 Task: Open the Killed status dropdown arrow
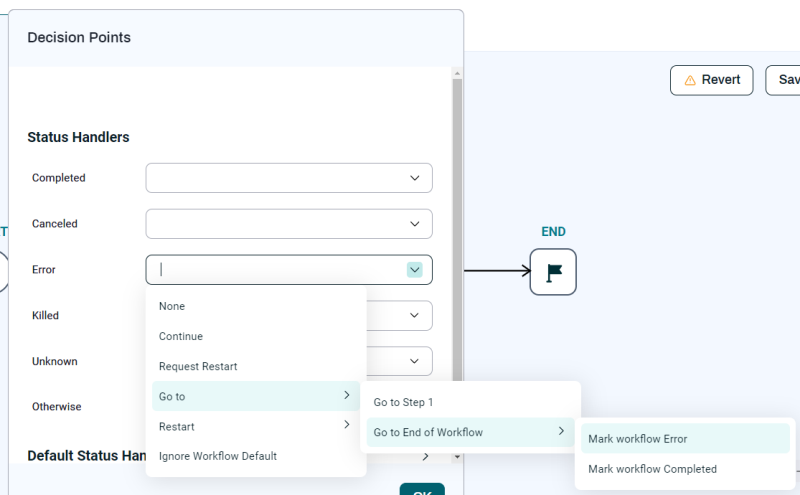coord(415,315)
